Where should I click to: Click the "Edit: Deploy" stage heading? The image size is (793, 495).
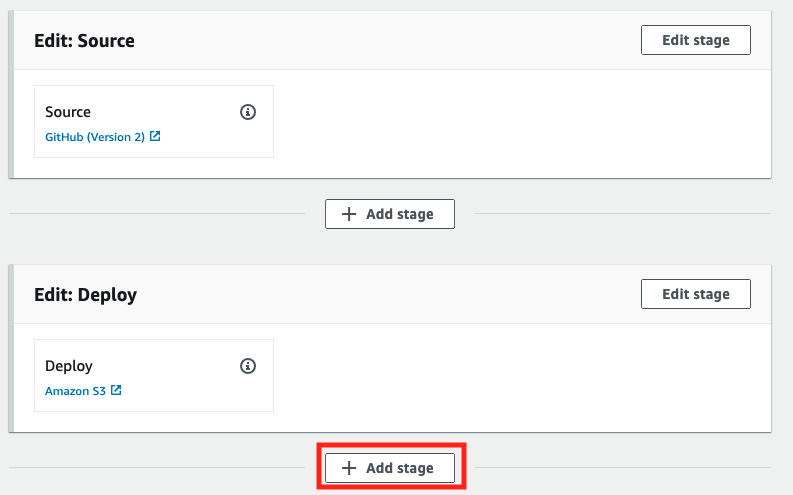85,295
